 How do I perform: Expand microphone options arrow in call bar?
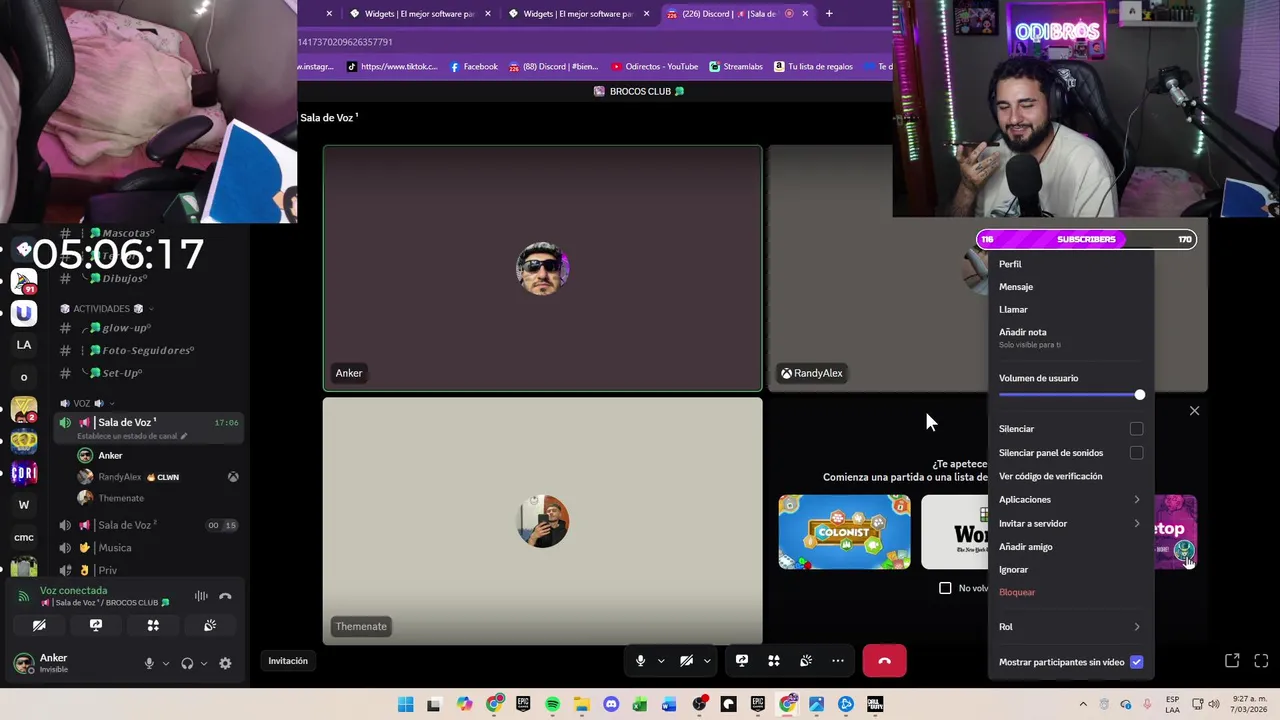(x=661, y=661)
